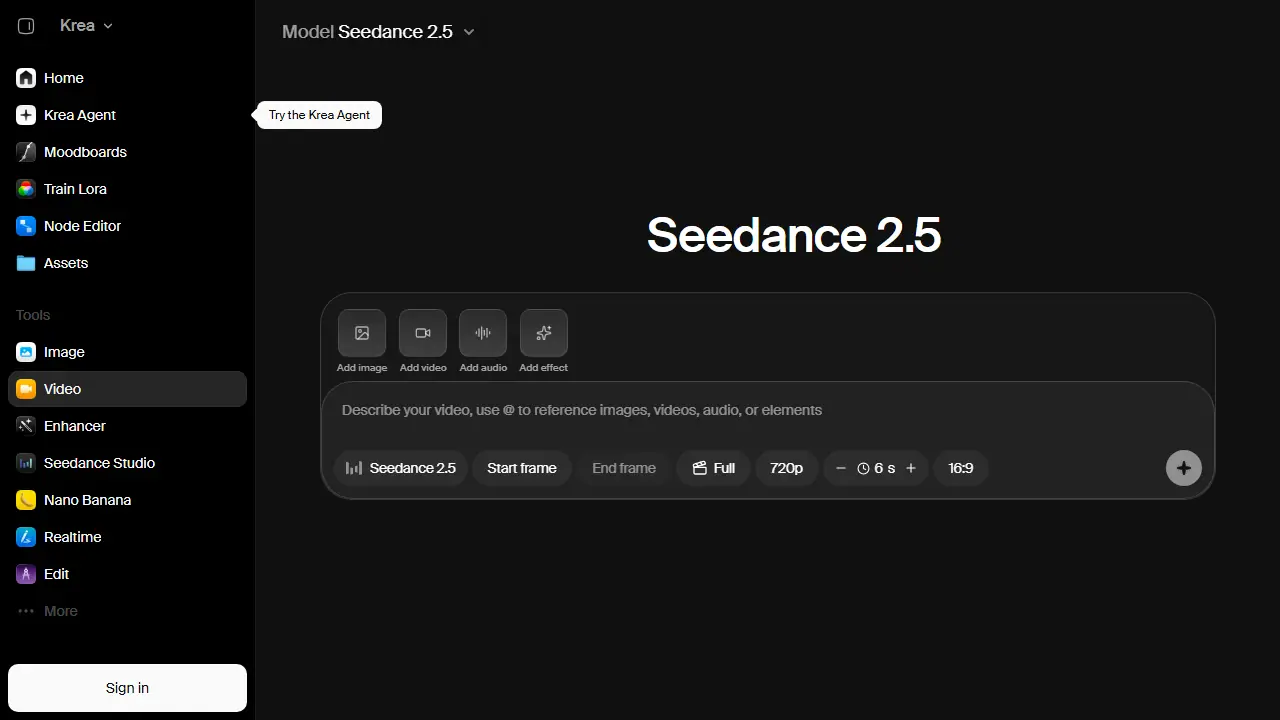The width and height of the screenshot is (1280, 720).
Task: Open the Krea workspace dropdown
Action: point(86,26)
